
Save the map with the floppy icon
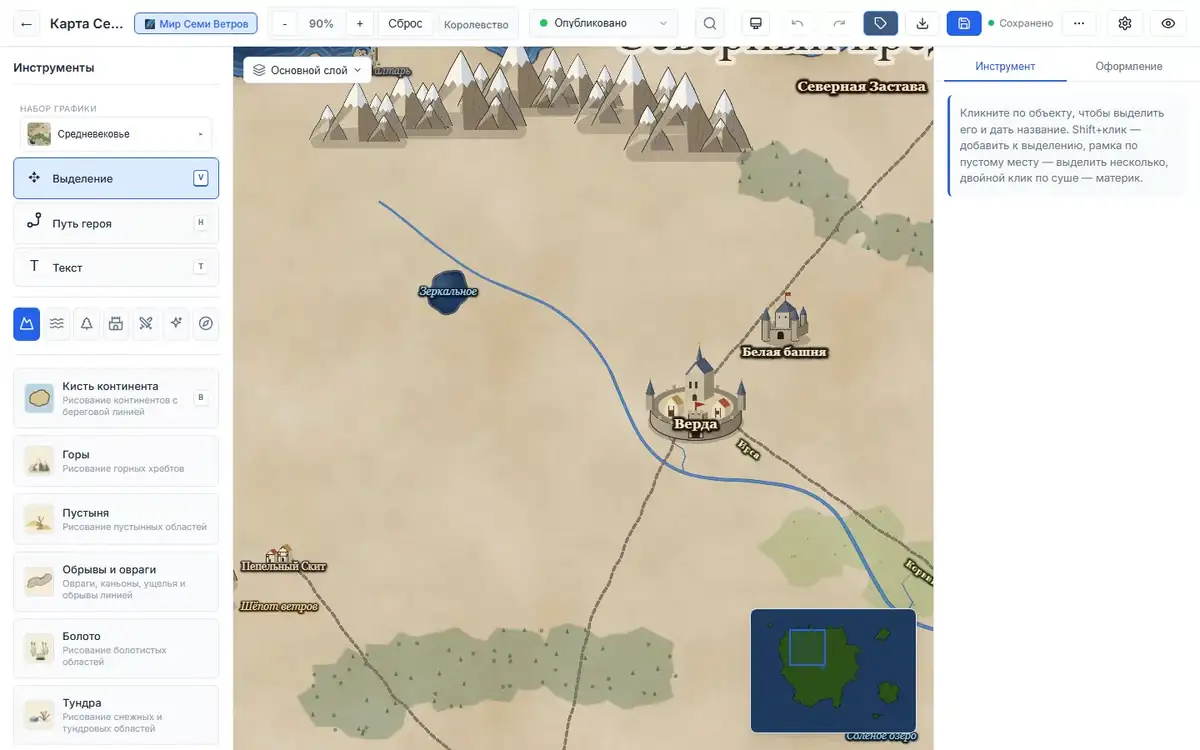coord(964,23)
